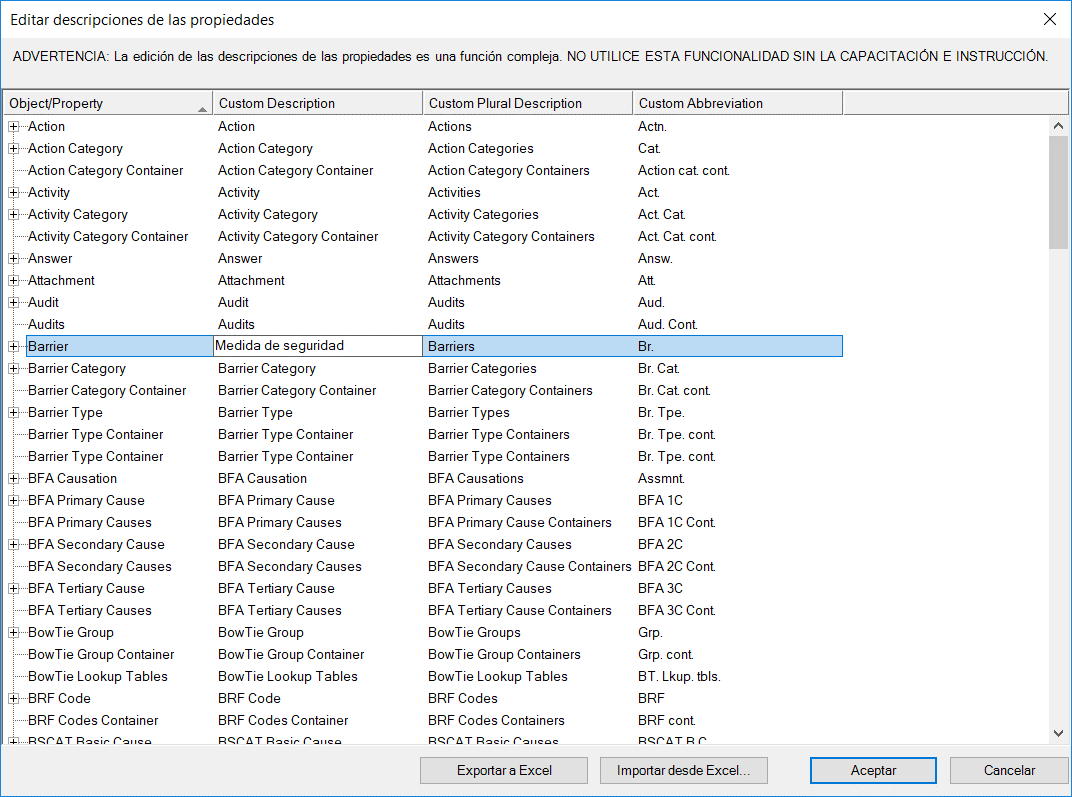Click the Custom Abbreviation column header

click(x=737, y=103)
